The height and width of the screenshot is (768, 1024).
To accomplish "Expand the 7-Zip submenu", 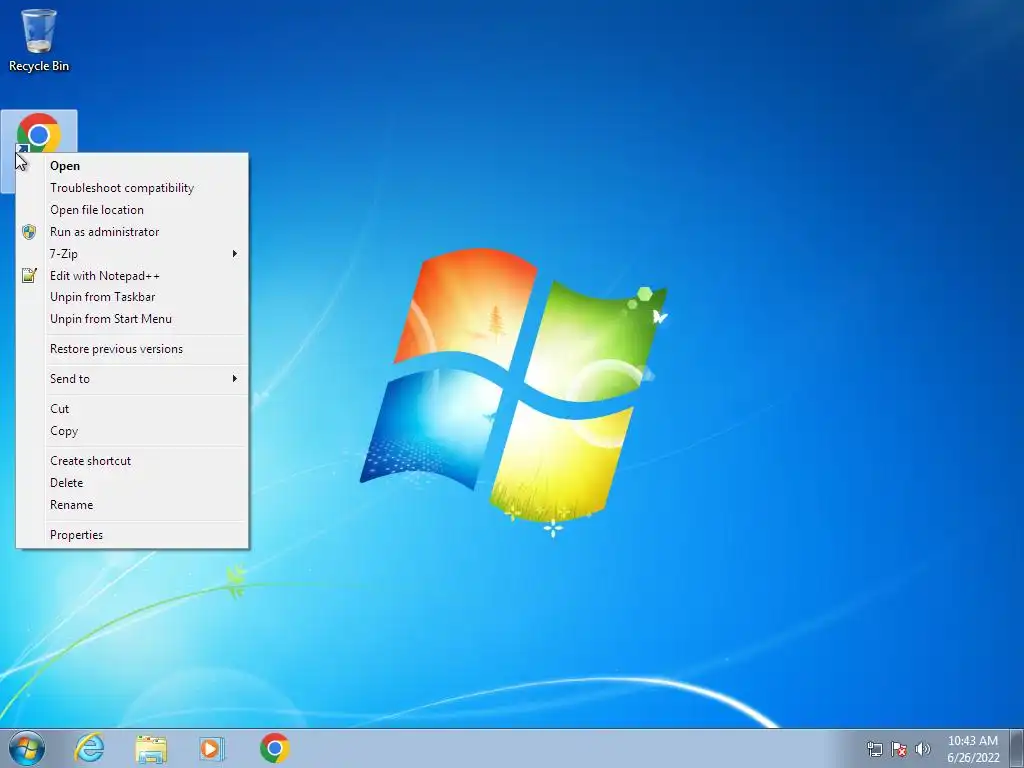I will point(133,253).
